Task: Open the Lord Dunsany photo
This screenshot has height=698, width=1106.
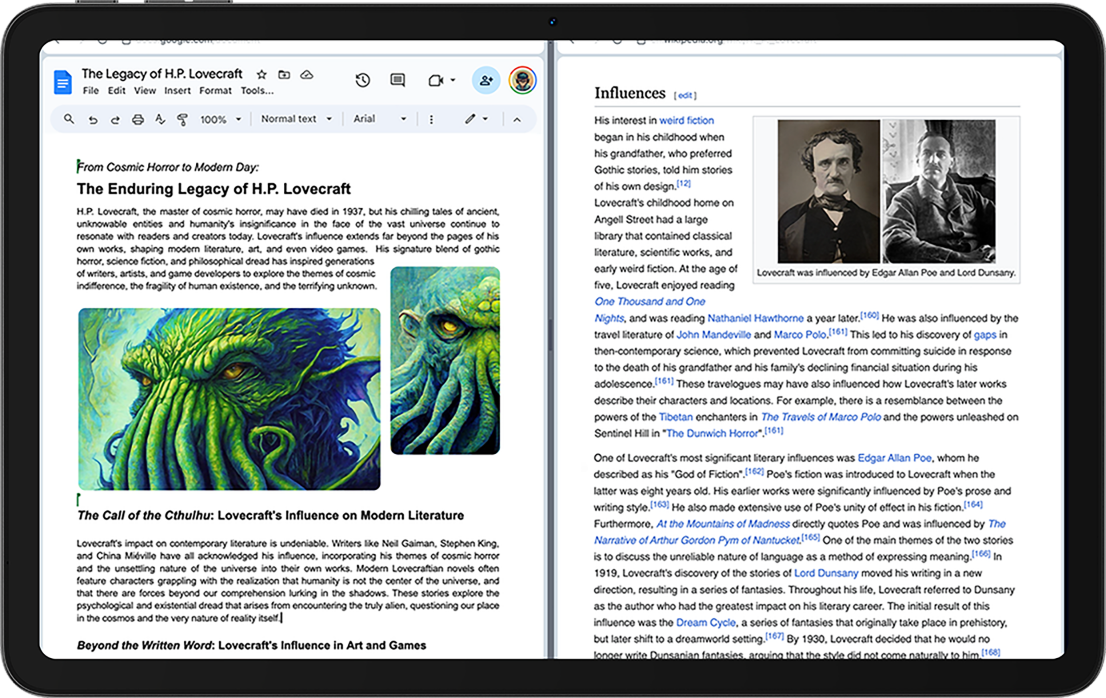Action: click(939, 191)
